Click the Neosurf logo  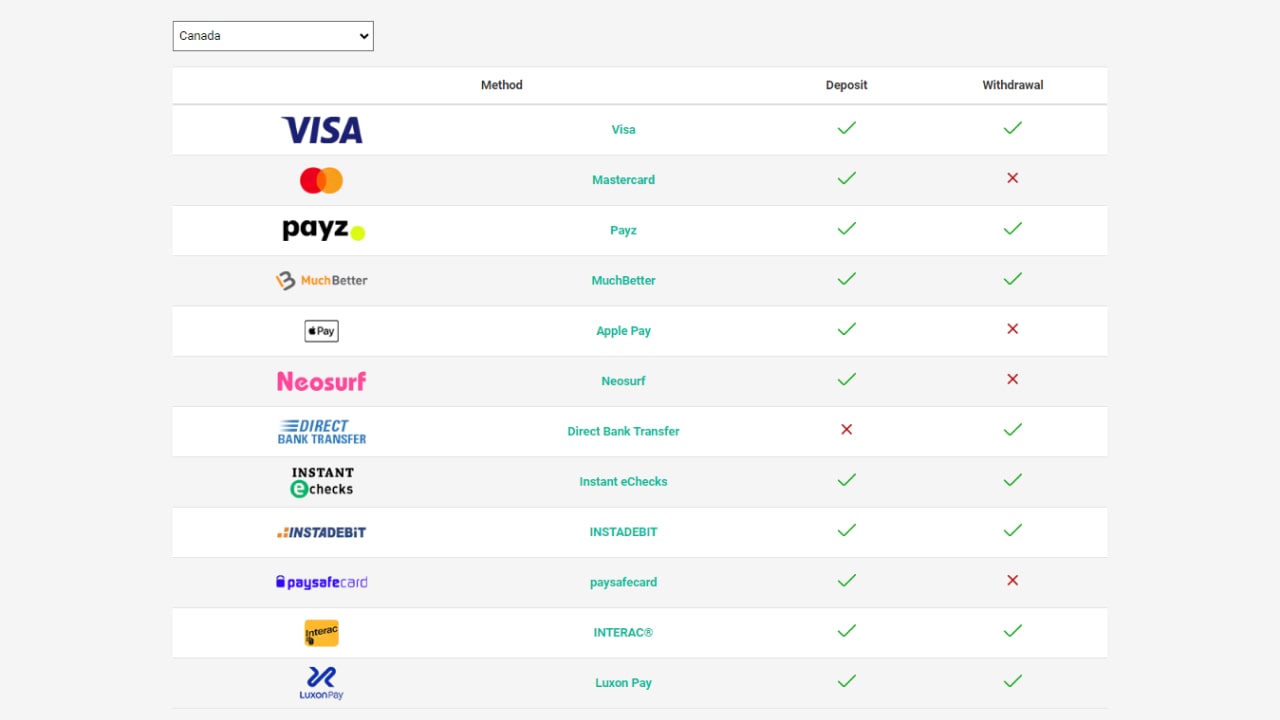322,381
